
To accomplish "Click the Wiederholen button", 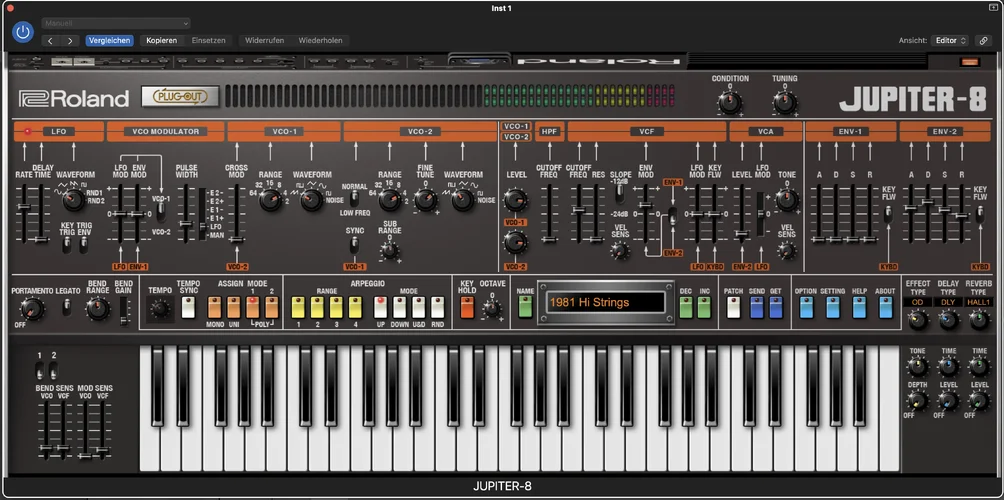I will click(320, 40).
